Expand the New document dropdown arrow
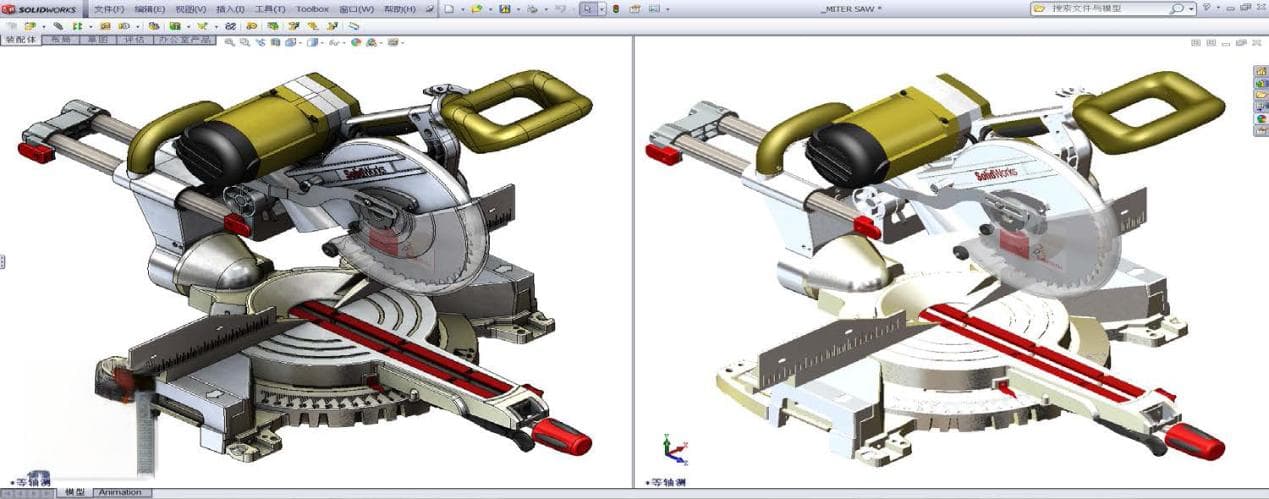1269x499 pixels. pos(463,10)
